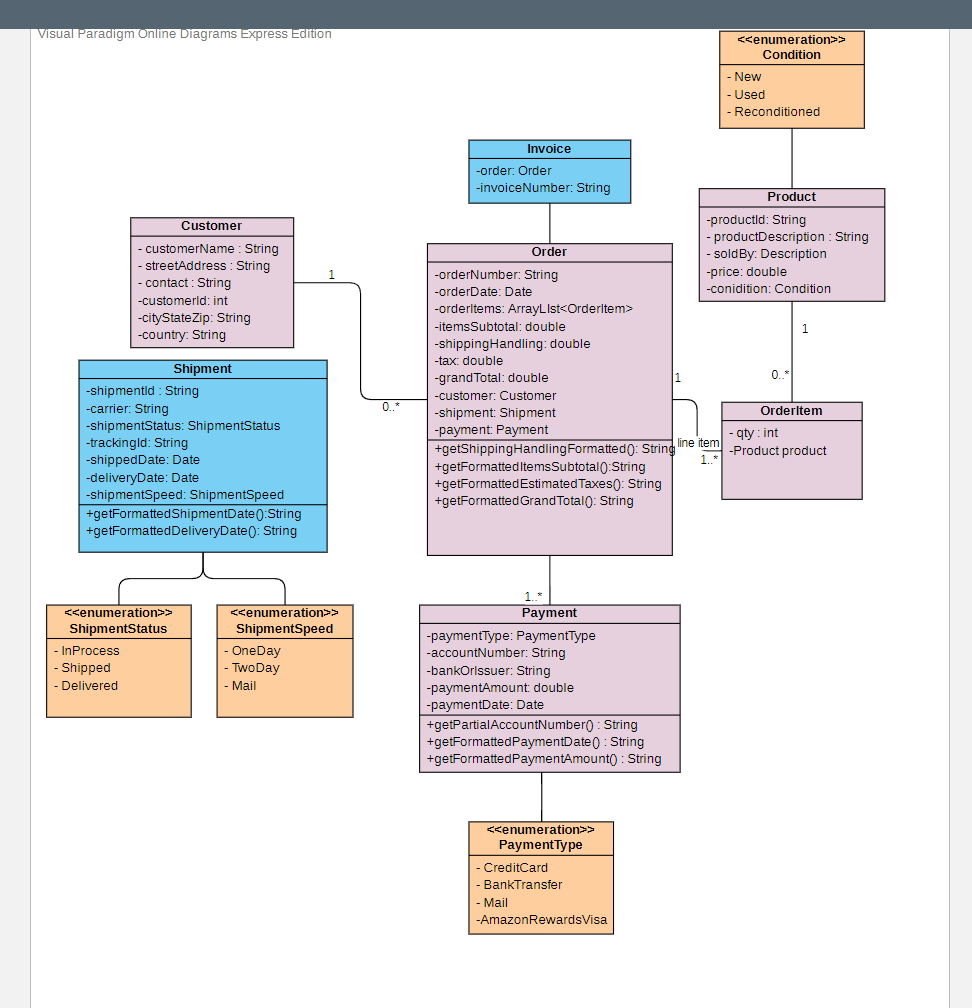Click the price attribute in Product

747,271
